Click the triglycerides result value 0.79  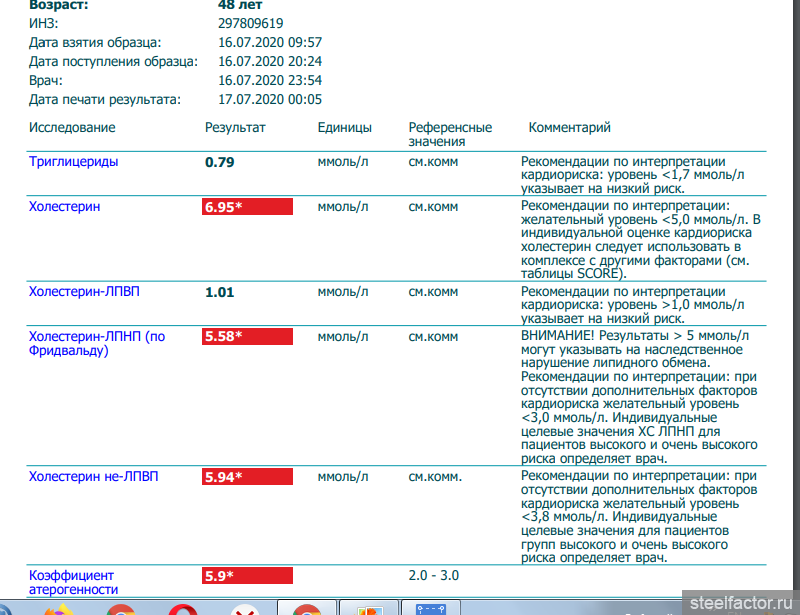click(x=219, y=162)
